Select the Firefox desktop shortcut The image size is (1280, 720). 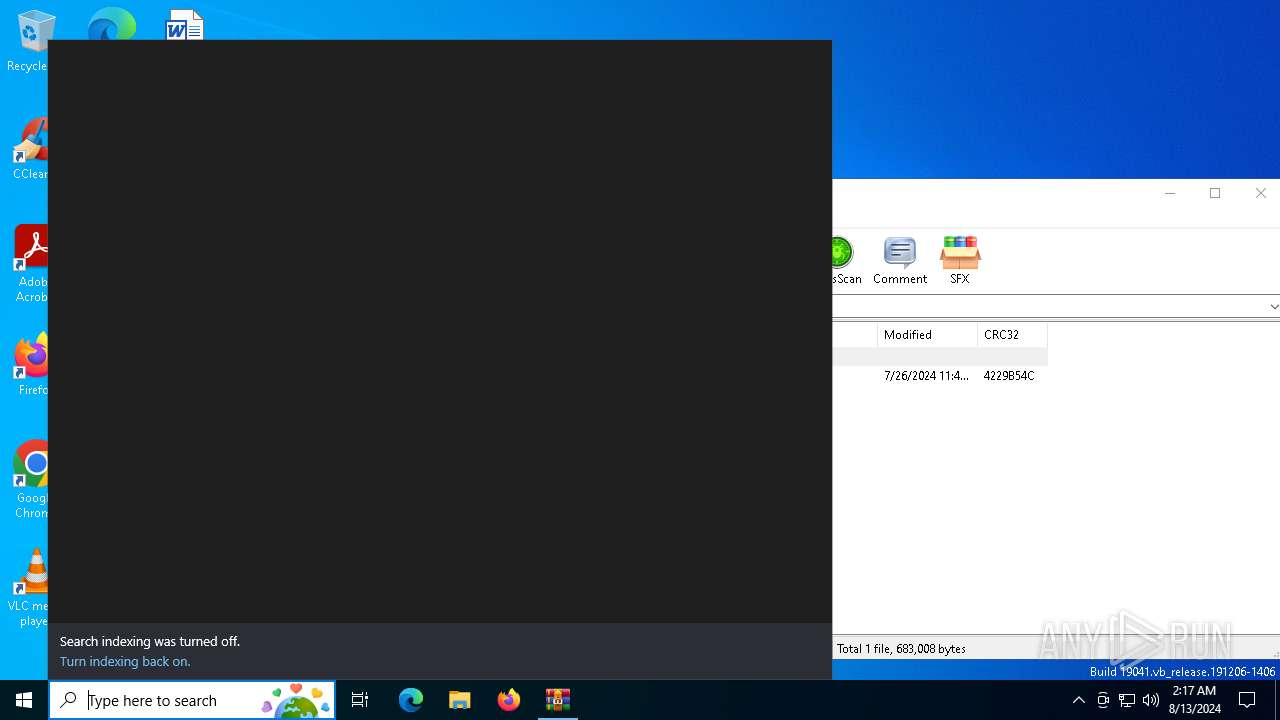pyautogui.click(x=32, y=365)
